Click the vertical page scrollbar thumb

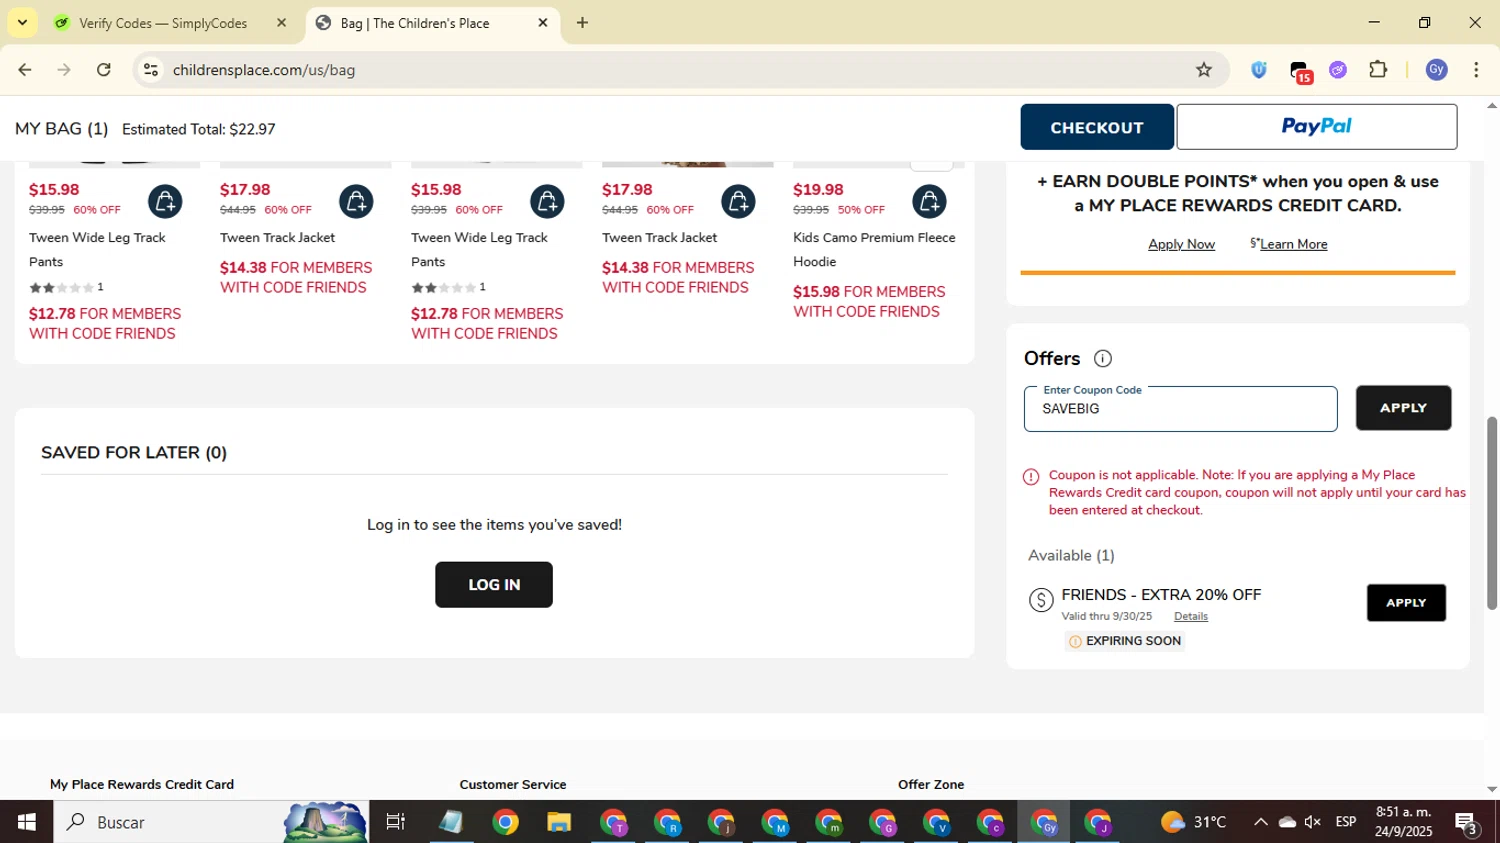(x=1491, y=512)
